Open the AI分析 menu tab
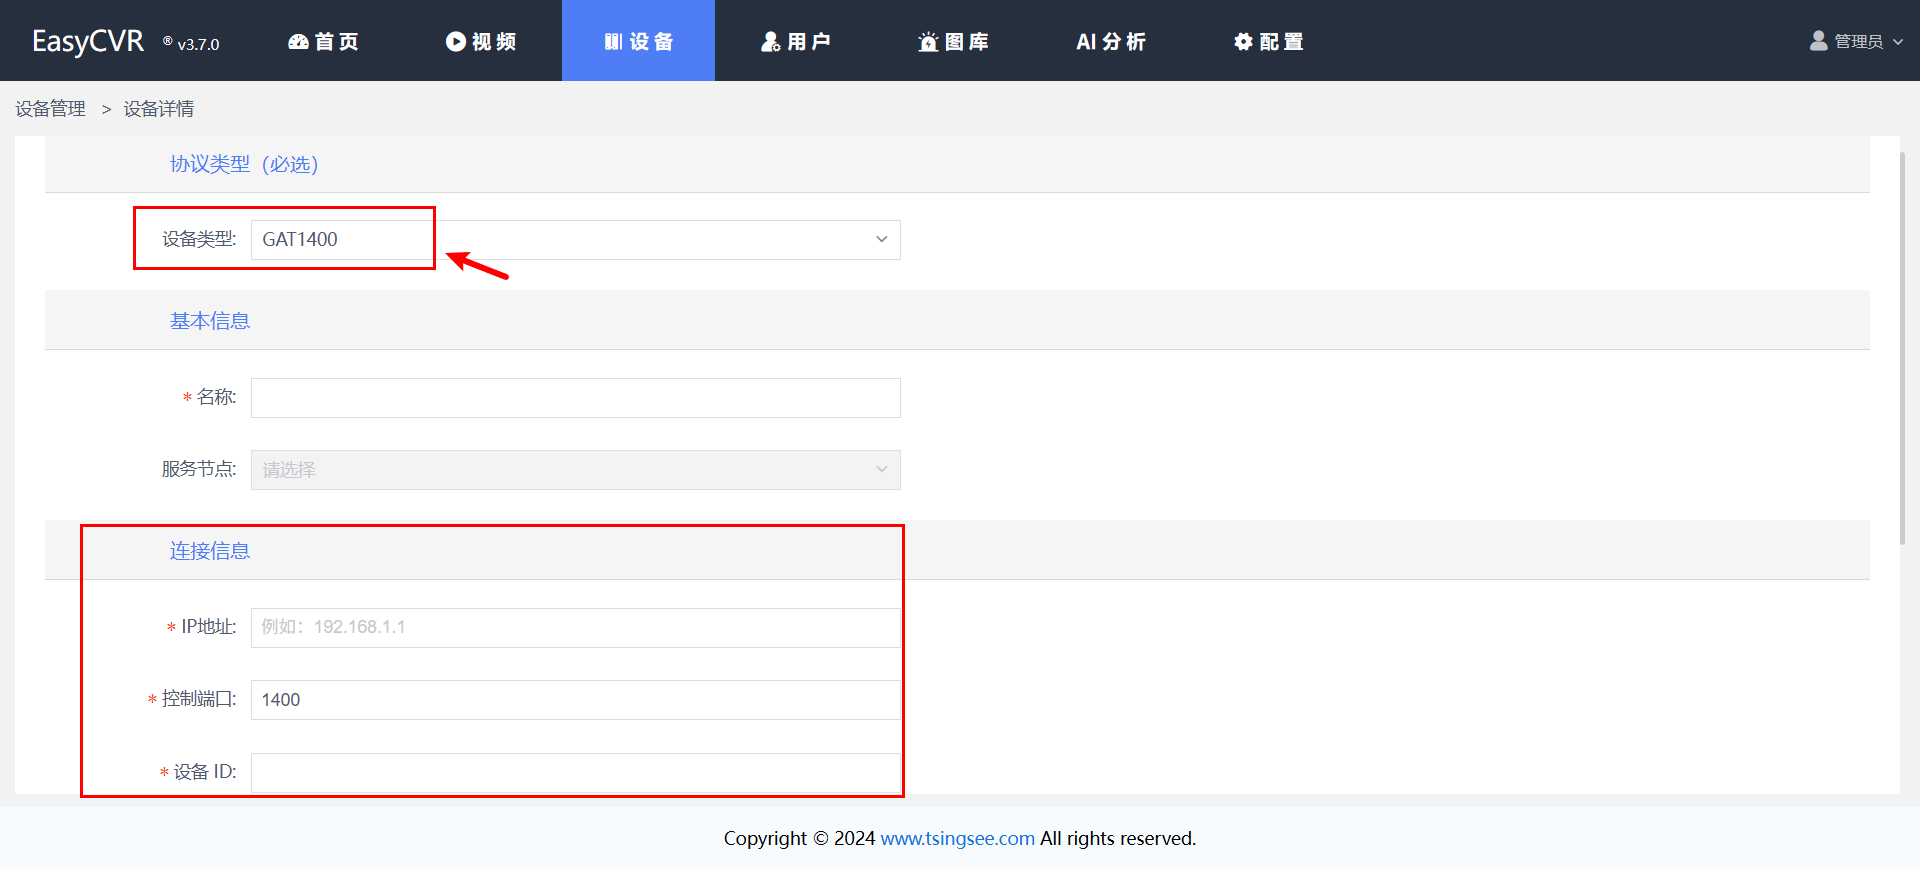This screenshot has width=1920, height=869. coord(1110,42)
